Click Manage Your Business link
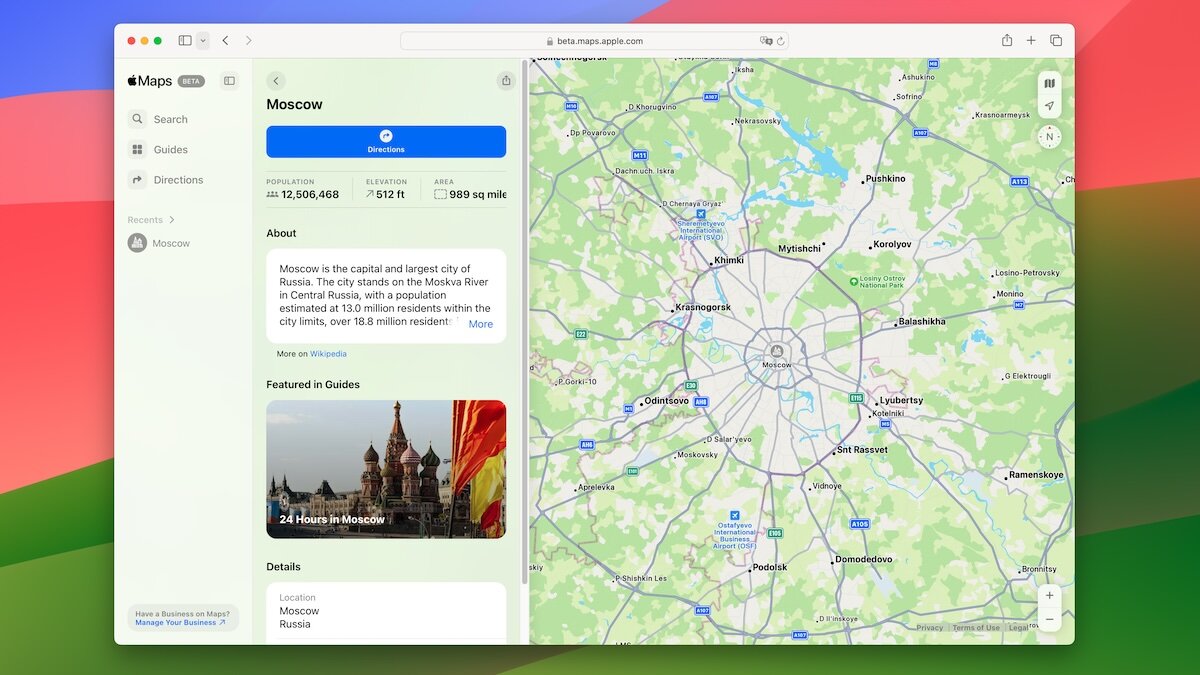This screenshot has height=675, width=1200. click(x=180, y=623)
